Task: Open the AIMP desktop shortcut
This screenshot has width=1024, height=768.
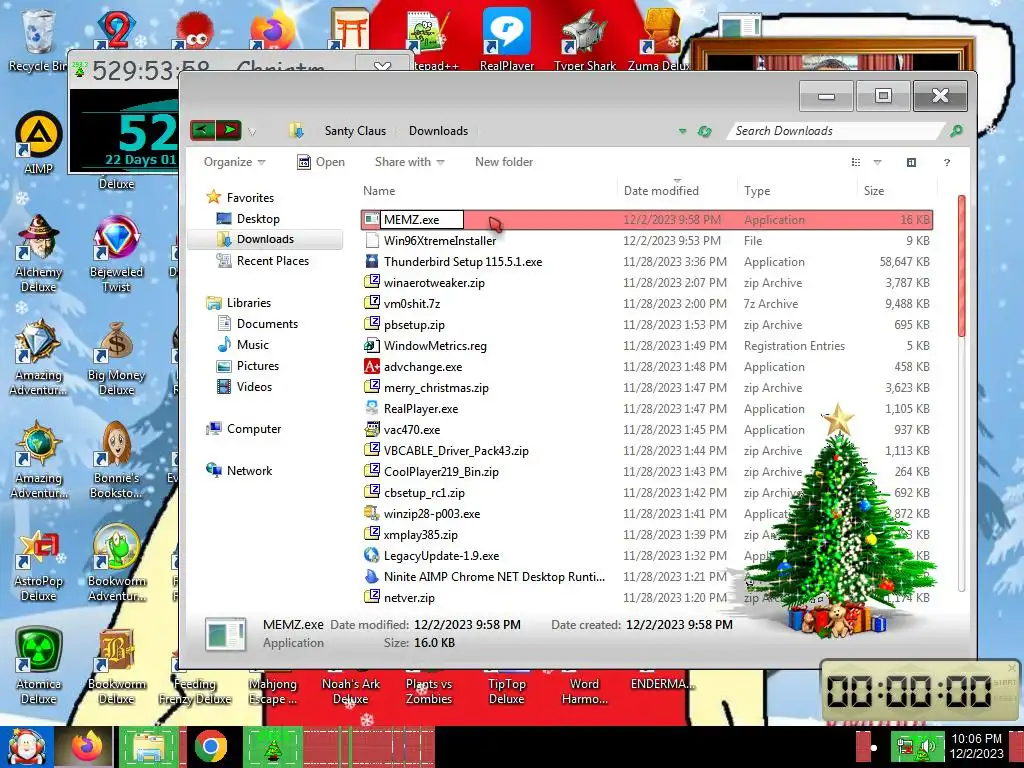Action: (x=38, y=143)
